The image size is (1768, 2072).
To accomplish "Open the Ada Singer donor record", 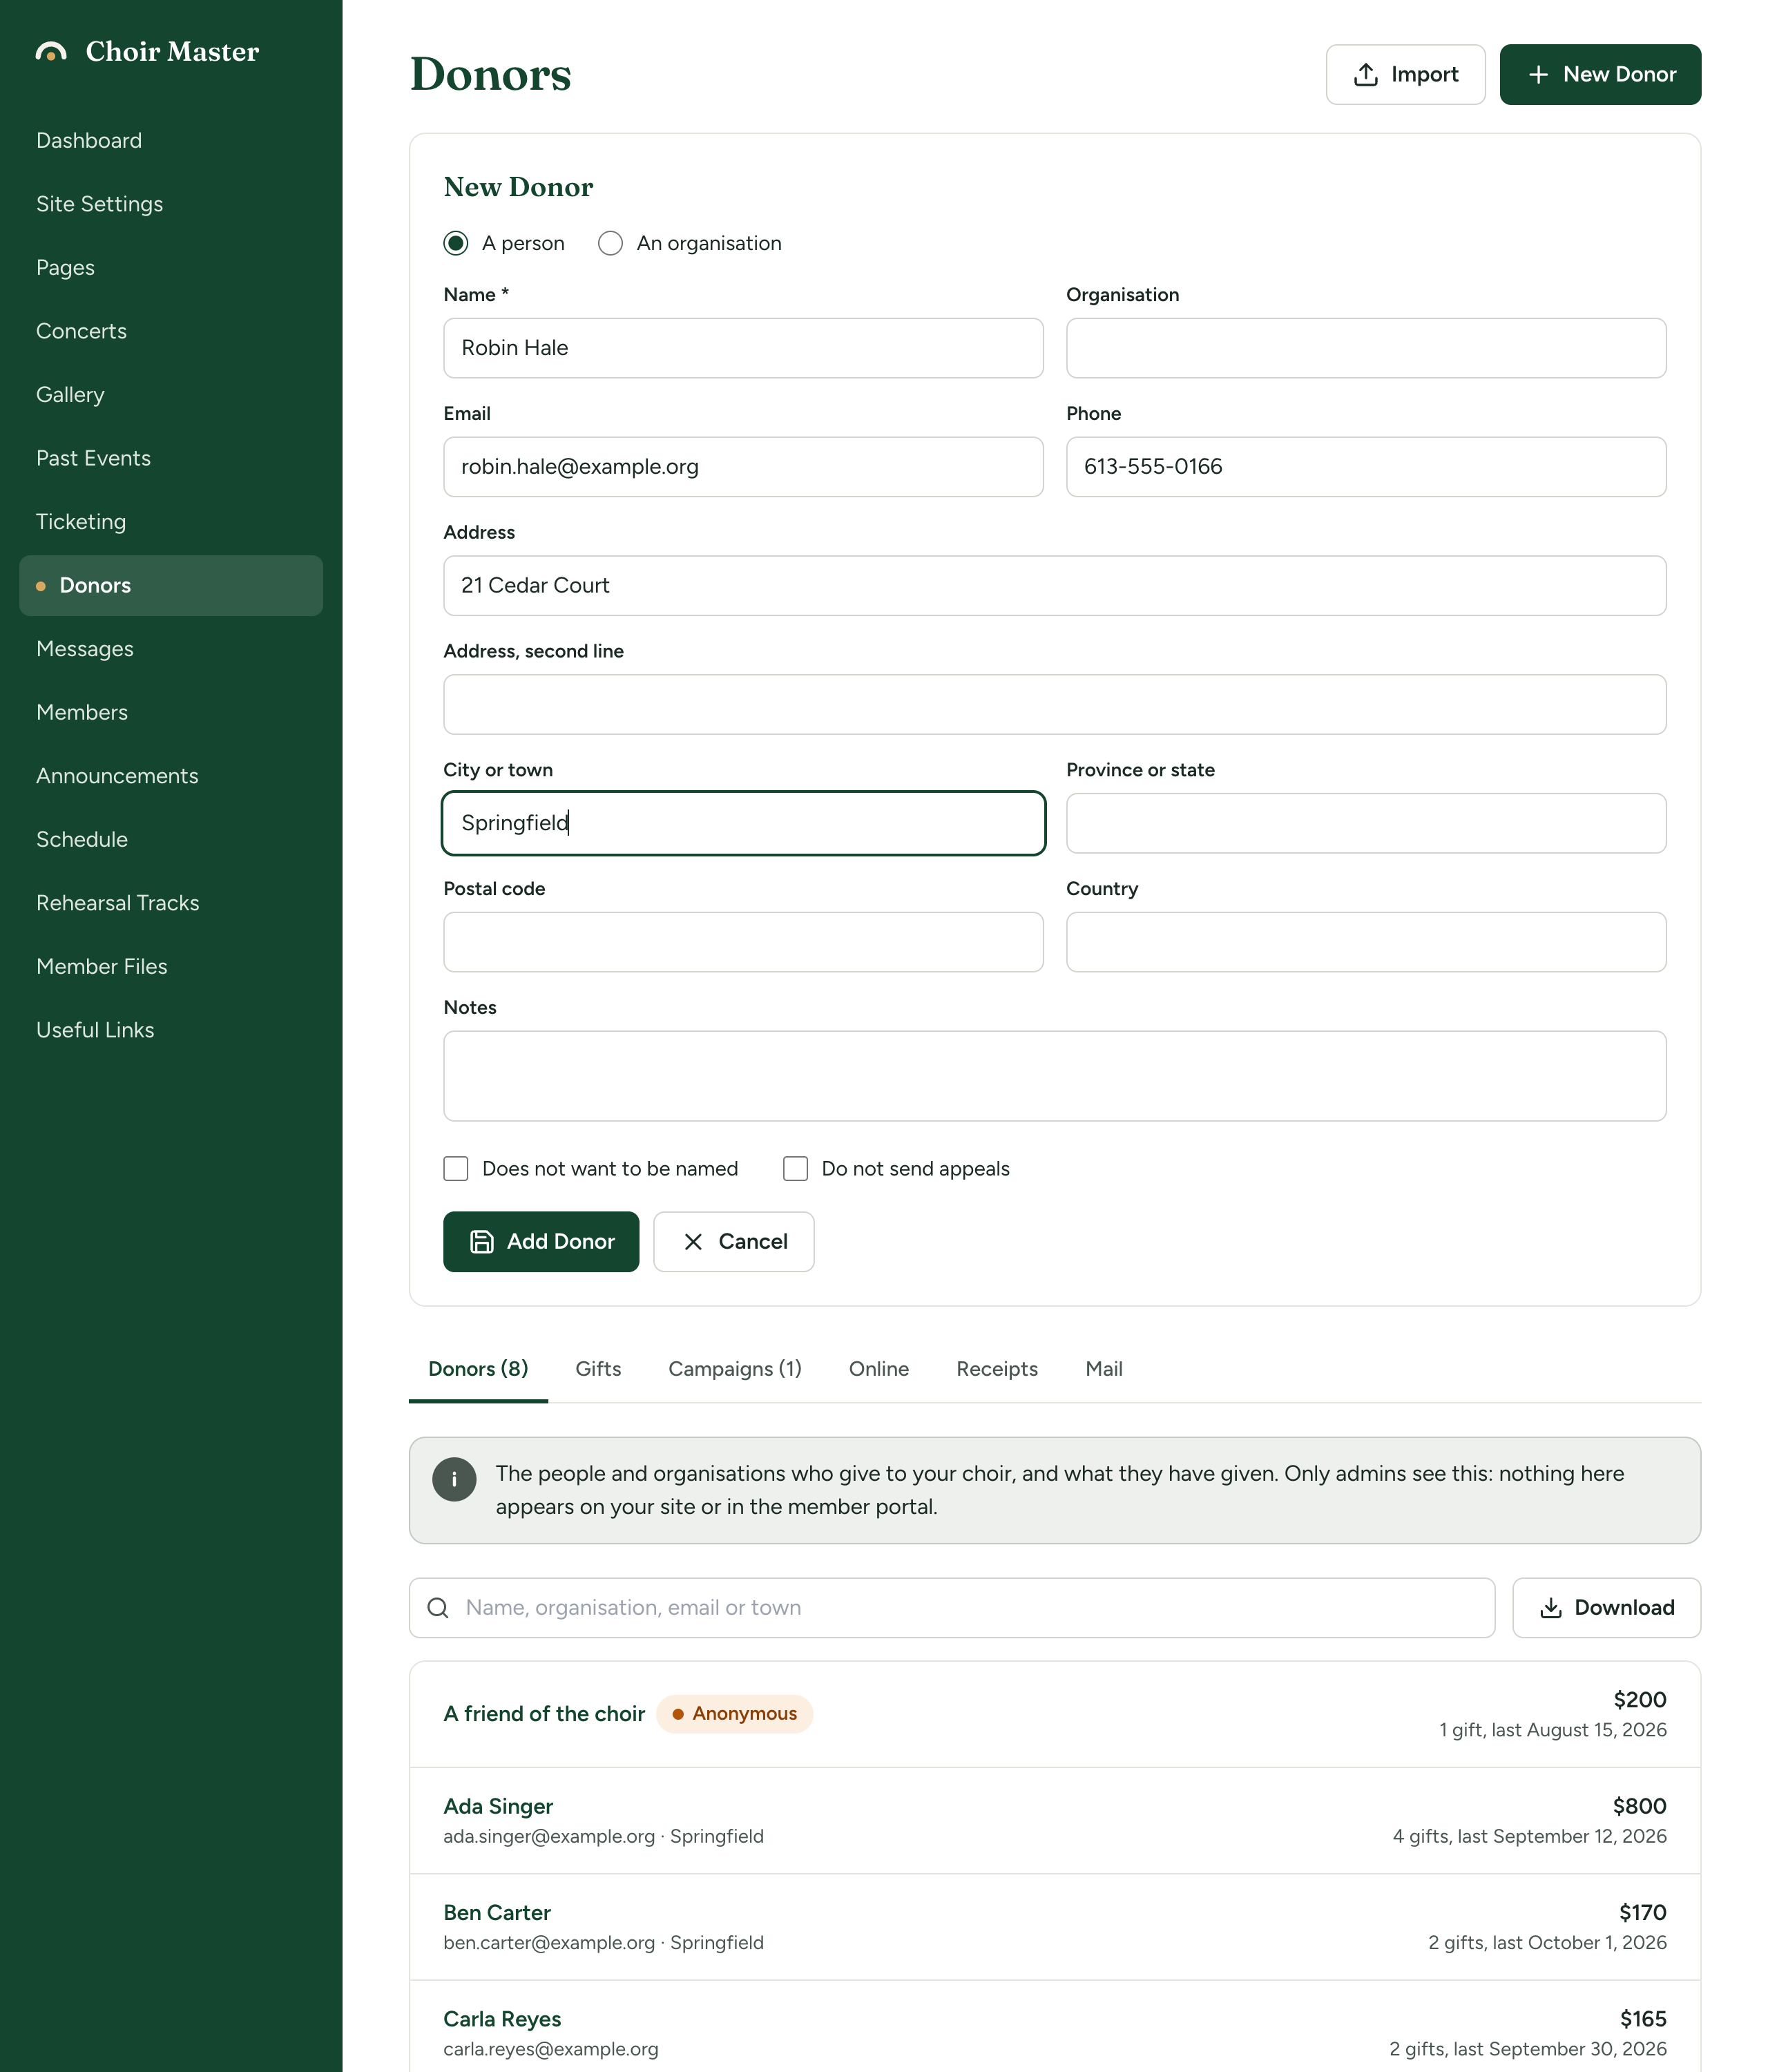I will click(x=1055, y=1821).
